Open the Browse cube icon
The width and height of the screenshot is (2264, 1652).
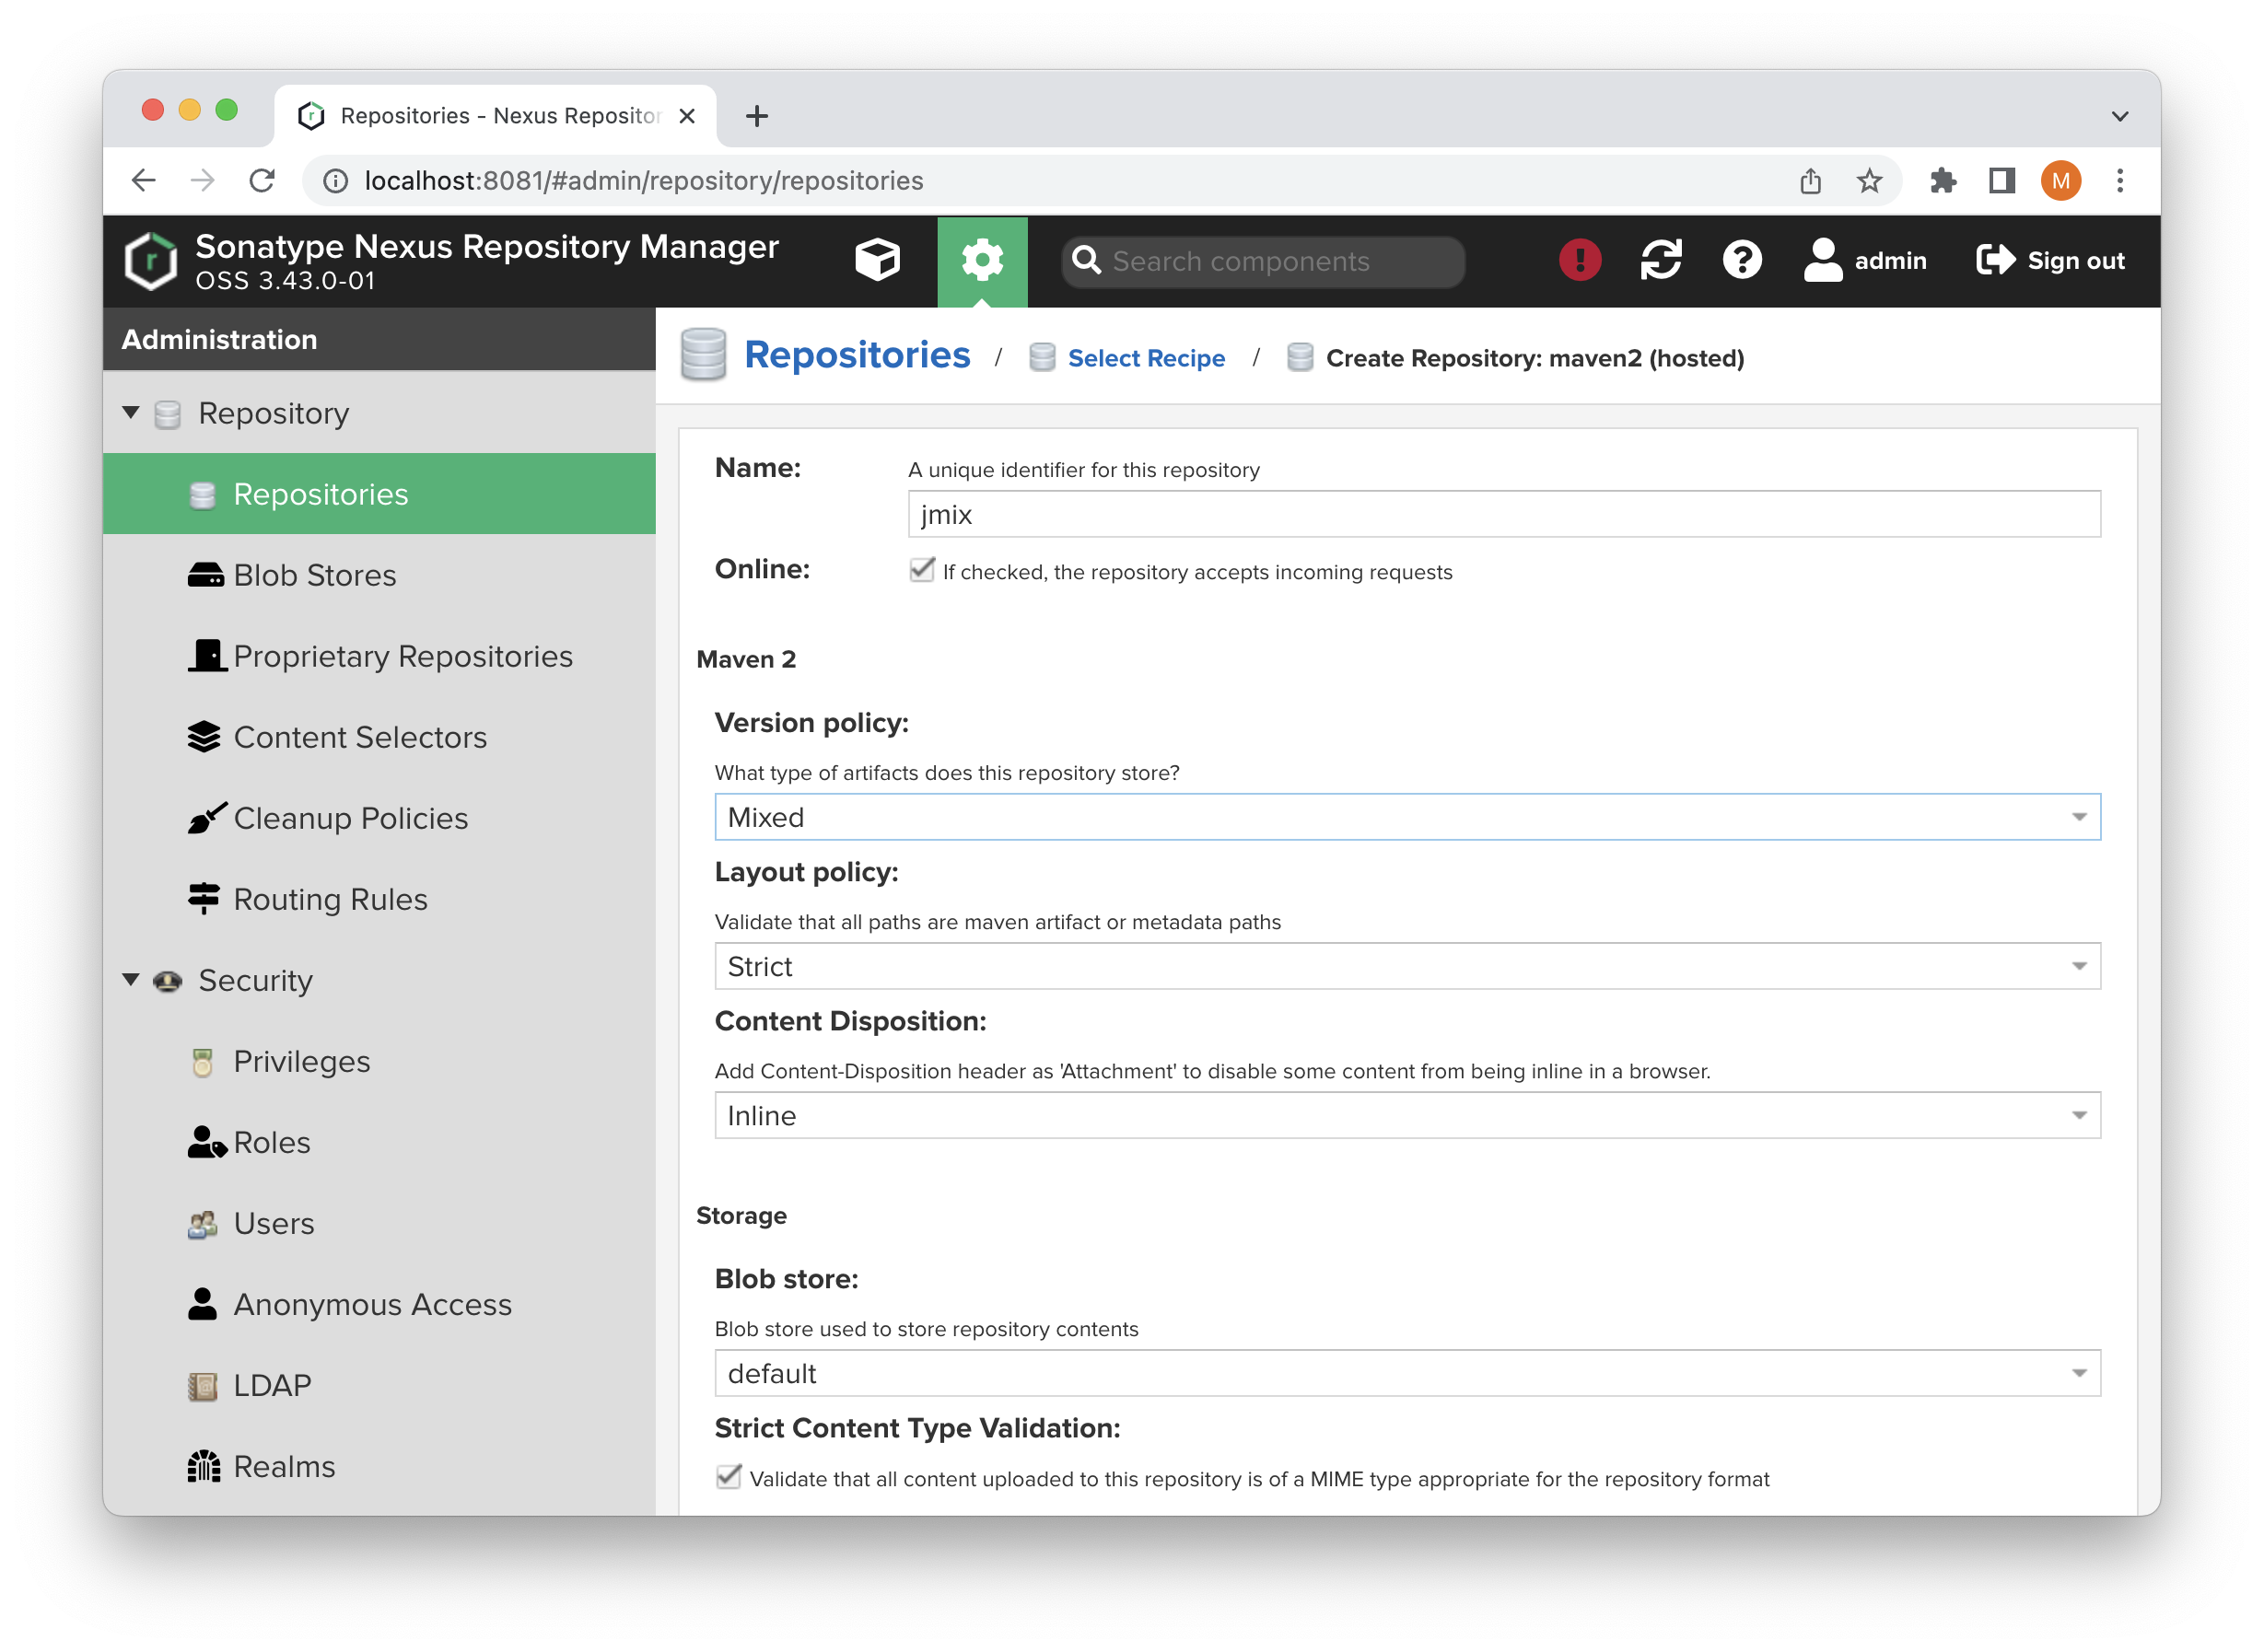(x=877, y=260)
